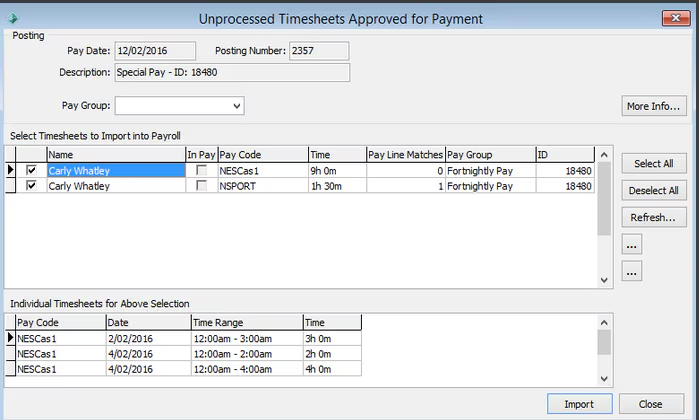Toggle In Pay checkbox for NESCas1 row
Viewport: 699px width, 420px height.
[201, 170]
